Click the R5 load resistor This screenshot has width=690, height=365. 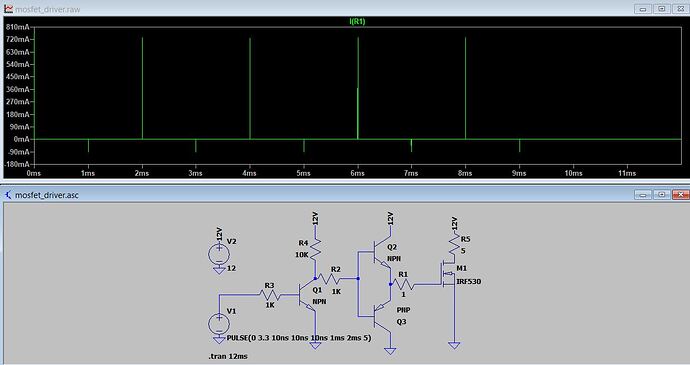(454, 245)
